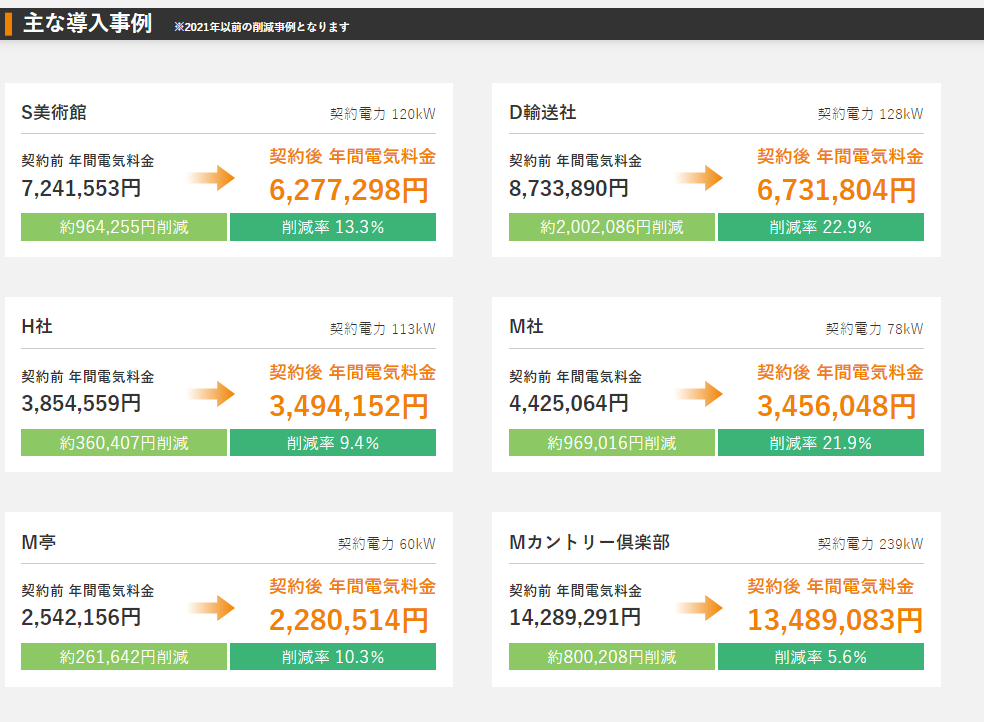Click the 主な導入事例 section heading
984x722 pixels.
[x=87, y=23]
